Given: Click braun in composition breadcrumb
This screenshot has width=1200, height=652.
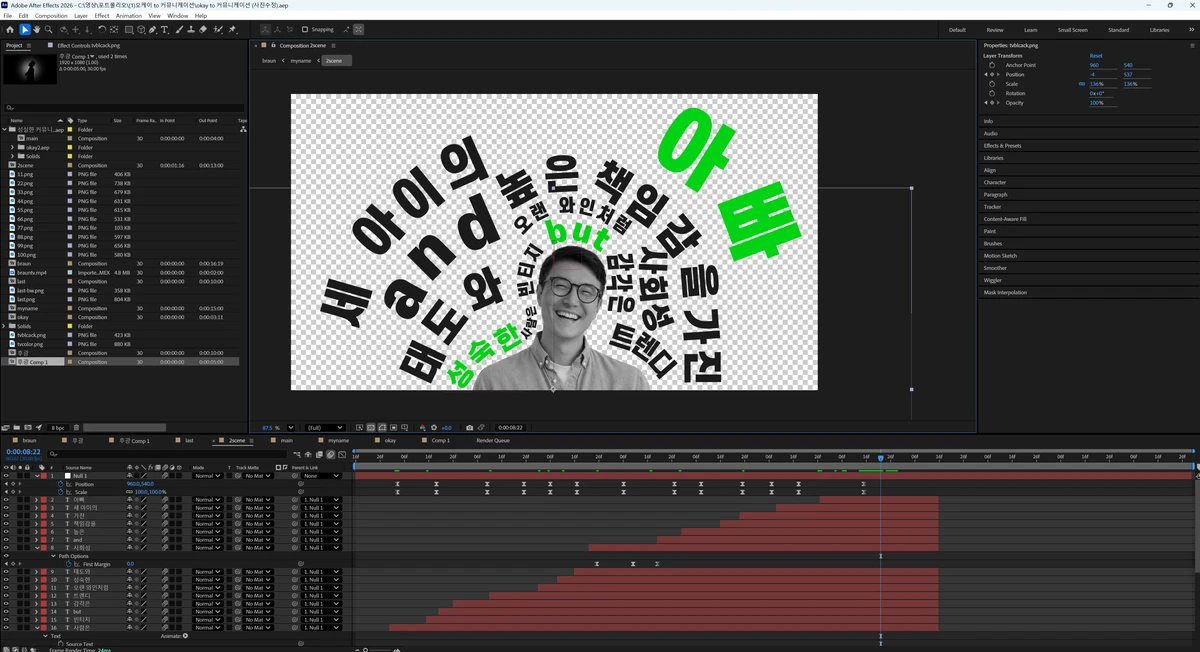Looking at the screenshot, I should 268,61.
